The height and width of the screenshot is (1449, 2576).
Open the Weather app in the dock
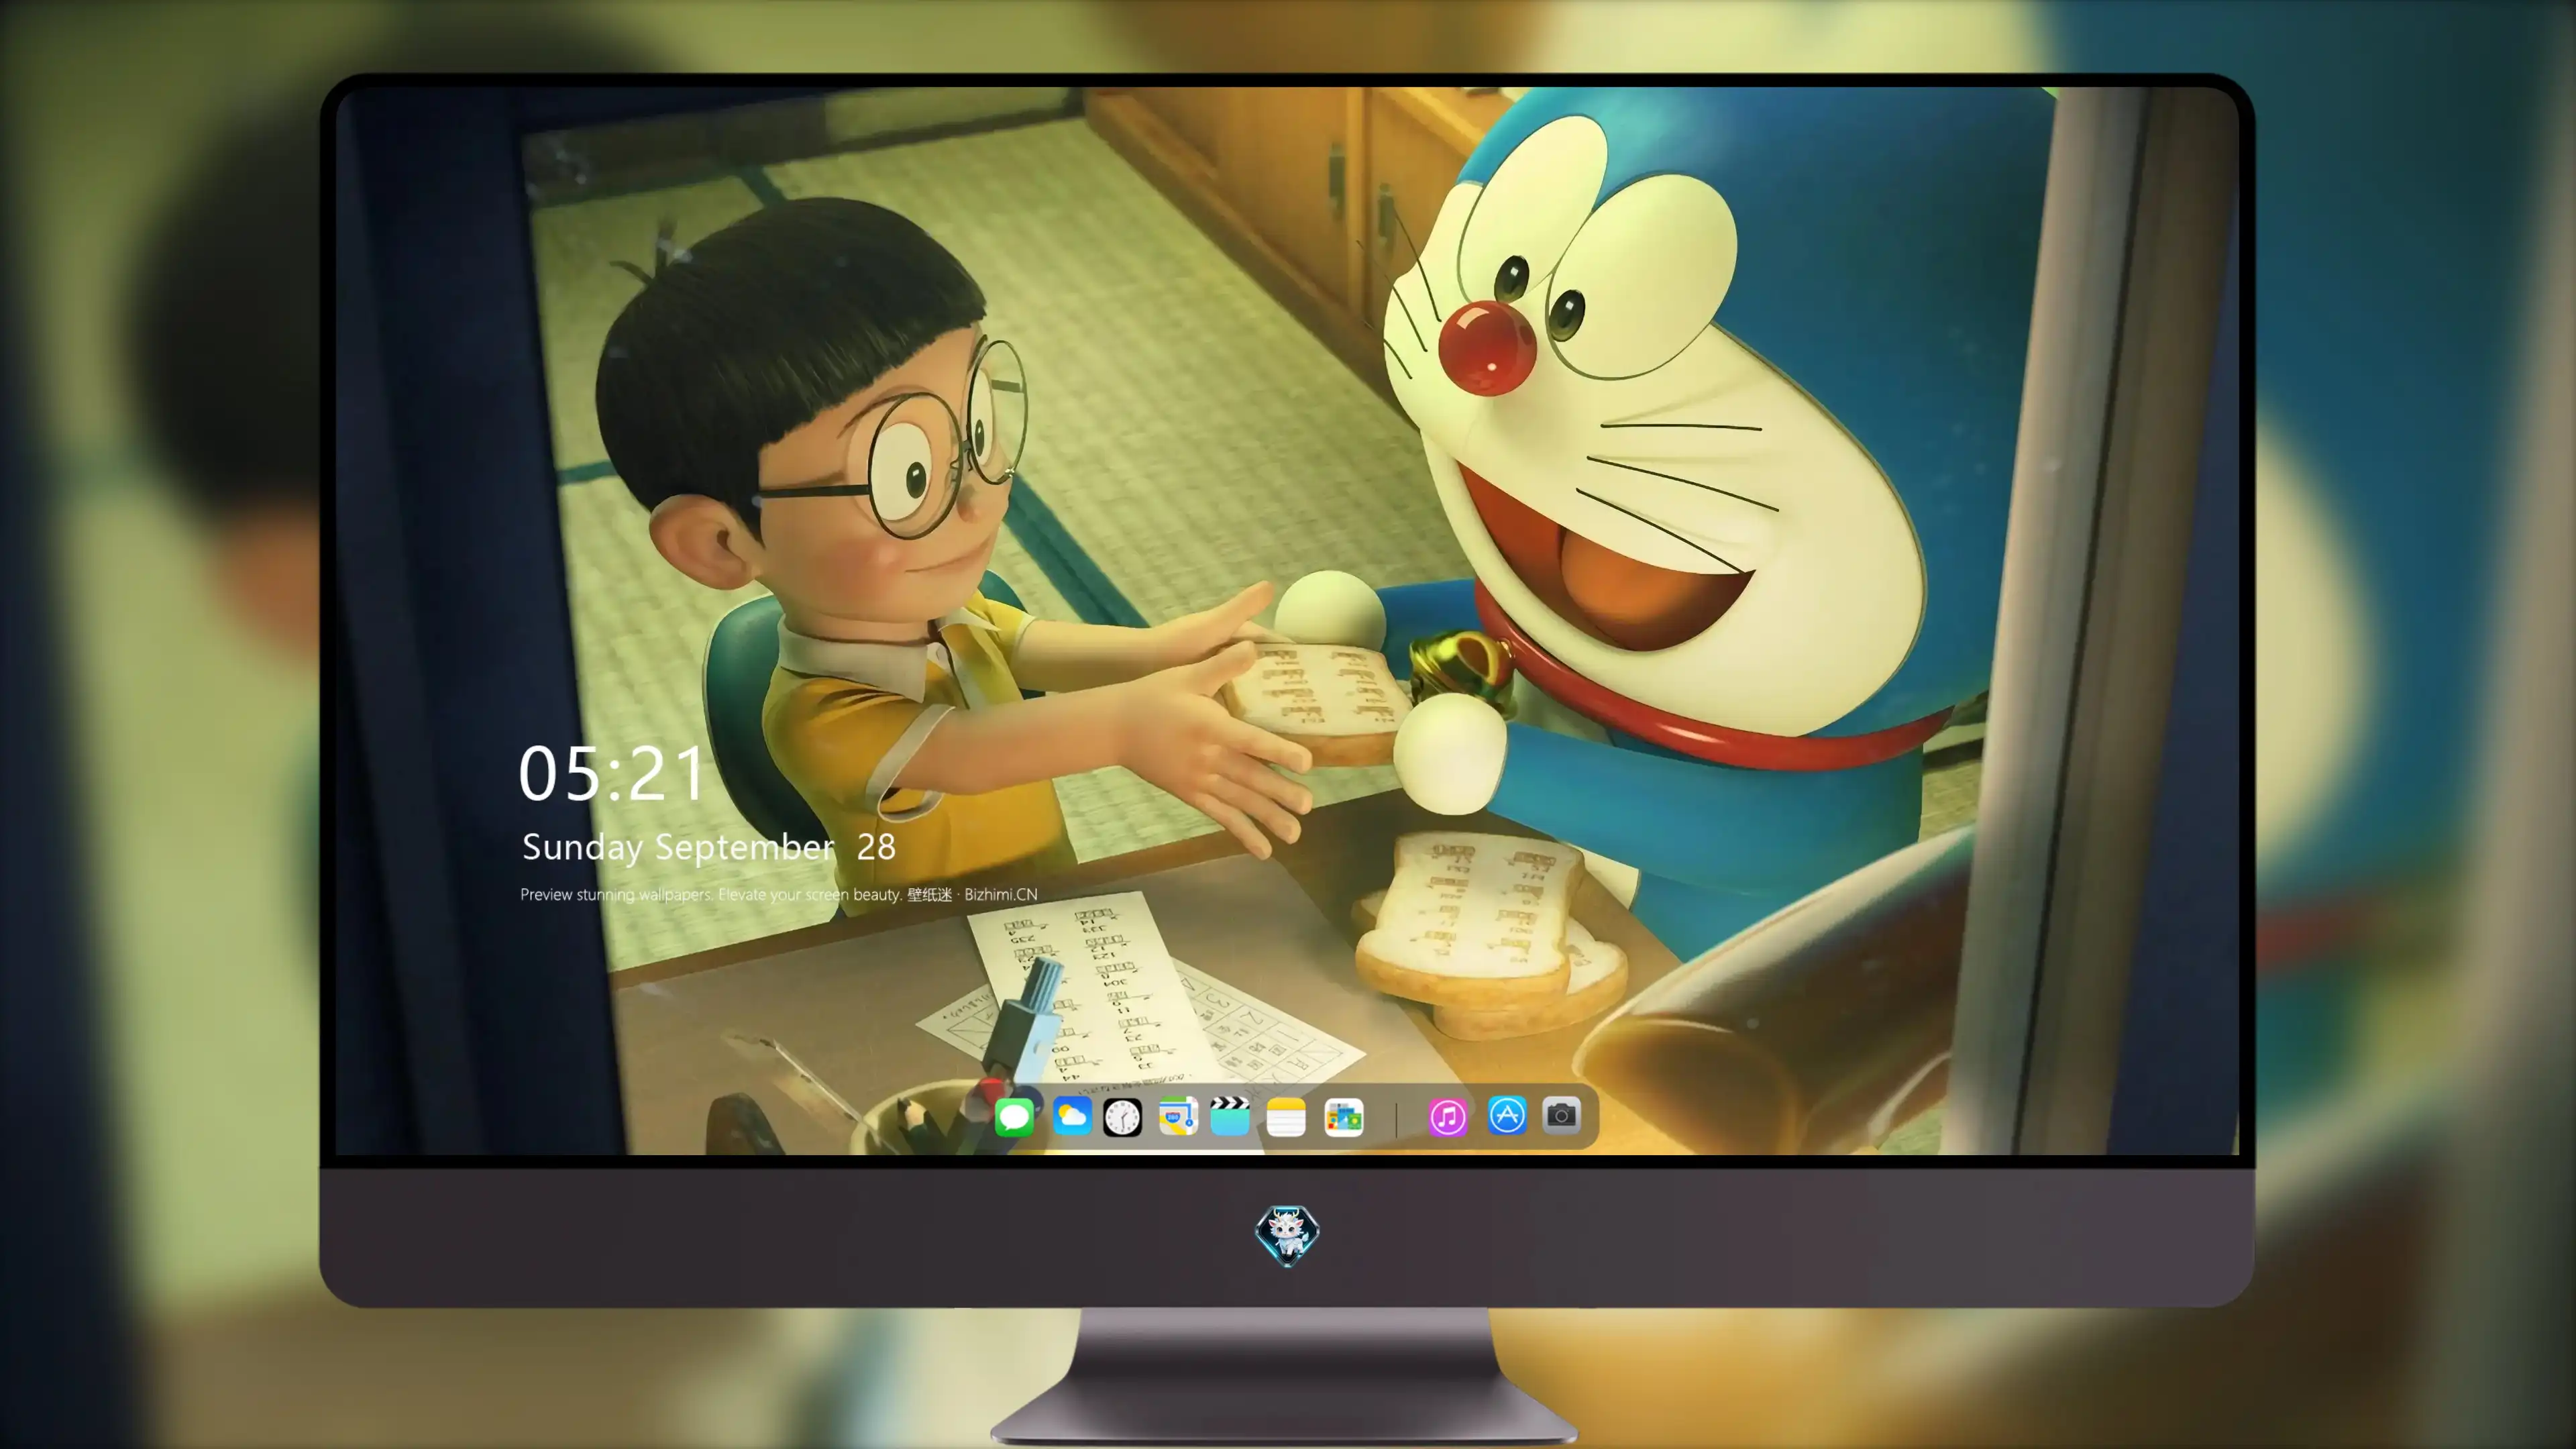(1071, 1116)
